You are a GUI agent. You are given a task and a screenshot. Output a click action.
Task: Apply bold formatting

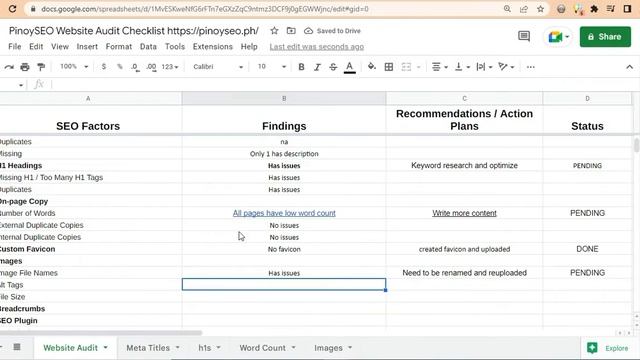tap(301, 67)
